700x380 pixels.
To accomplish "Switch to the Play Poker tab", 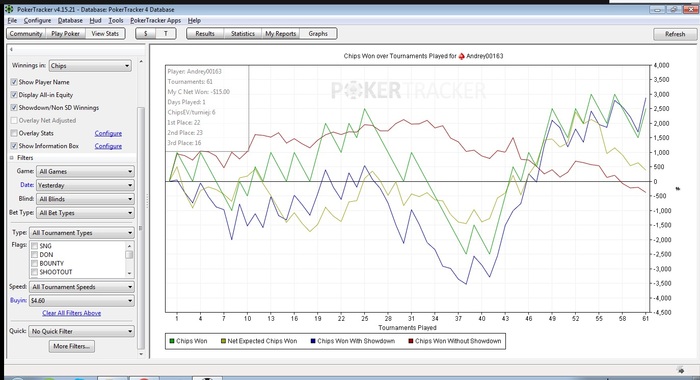I will coord(66,33).
